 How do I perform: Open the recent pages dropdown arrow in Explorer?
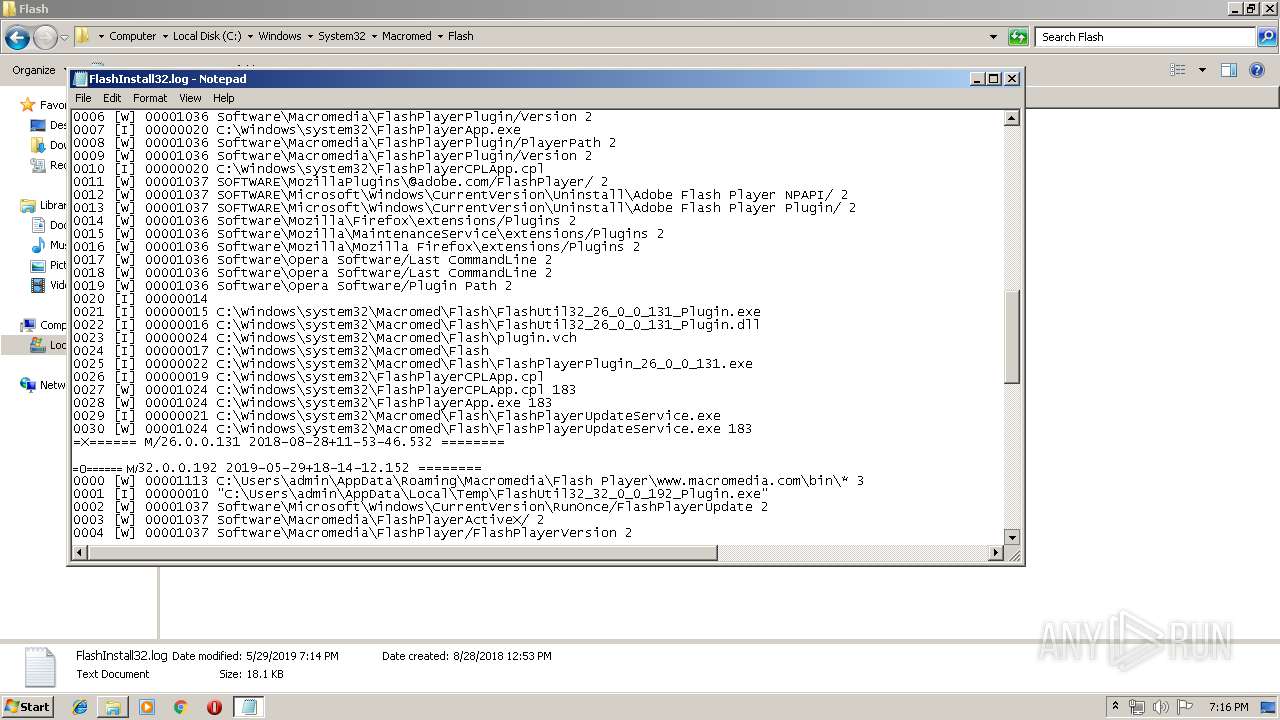click(x=64, y=37)
